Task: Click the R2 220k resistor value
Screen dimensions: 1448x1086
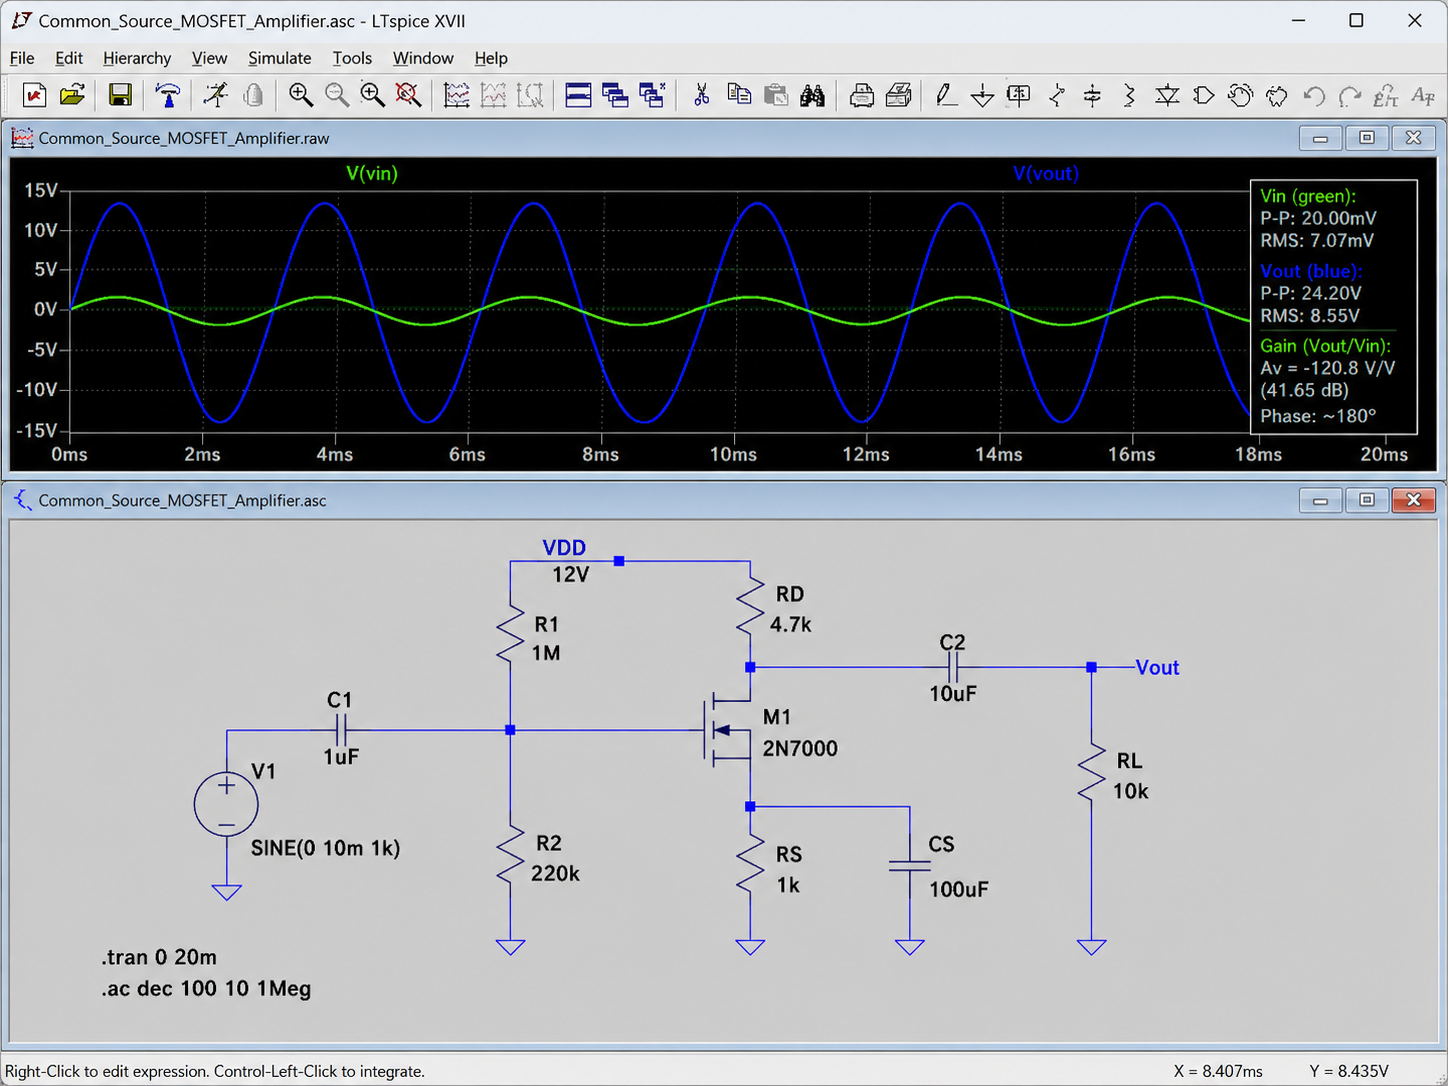Action: (x=555, y=873)
